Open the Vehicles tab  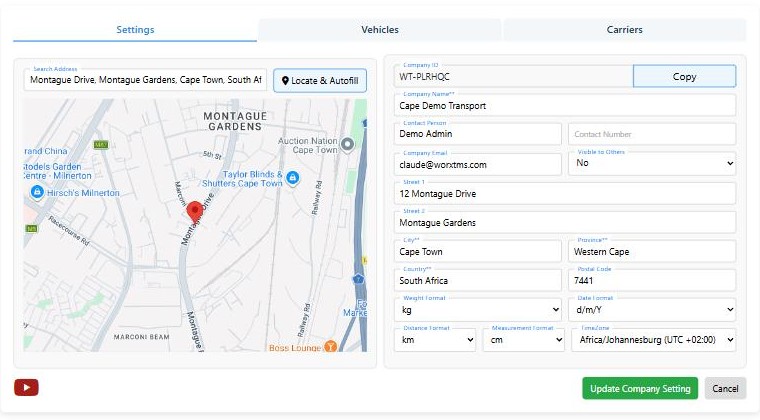(x=380, y=30)
